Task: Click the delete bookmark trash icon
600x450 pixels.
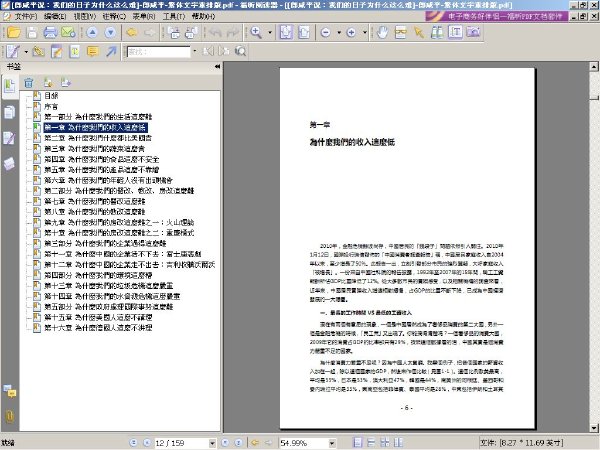Action: [x=29, y=83]
